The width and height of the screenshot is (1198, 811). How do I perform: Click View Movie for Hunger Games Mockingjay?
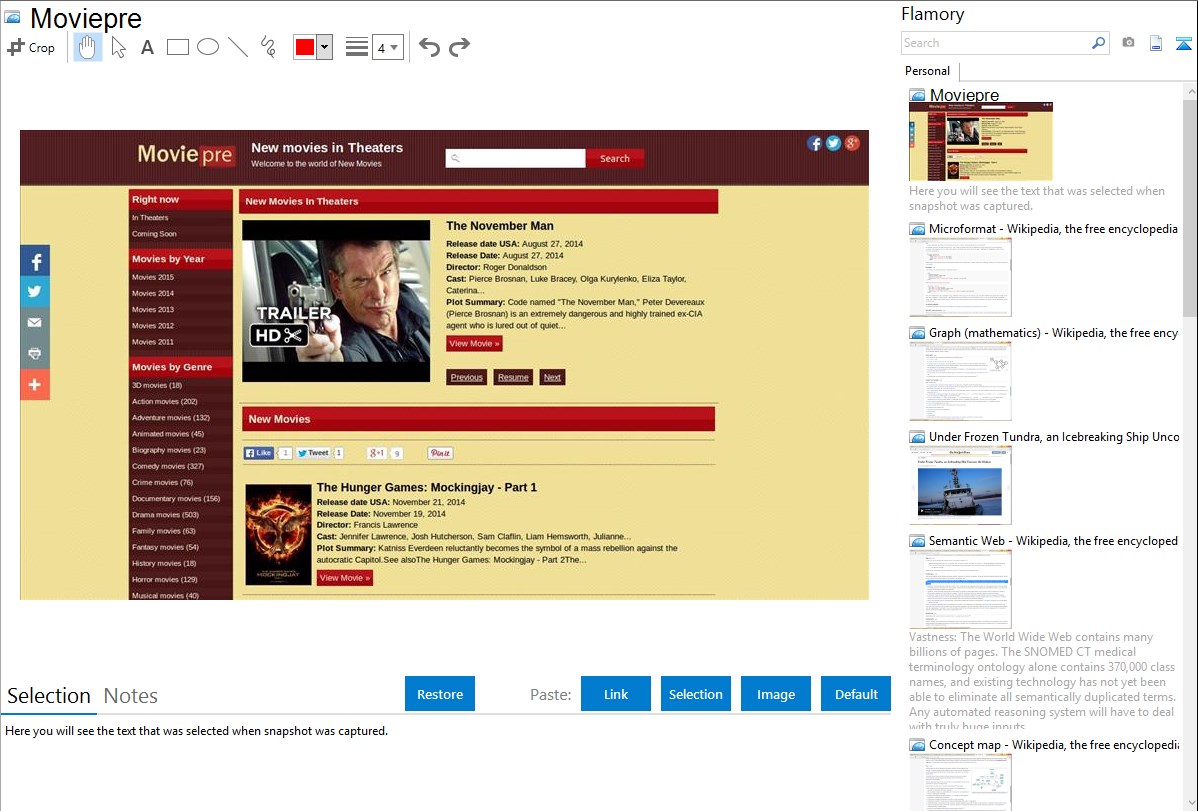coord(345,578)
